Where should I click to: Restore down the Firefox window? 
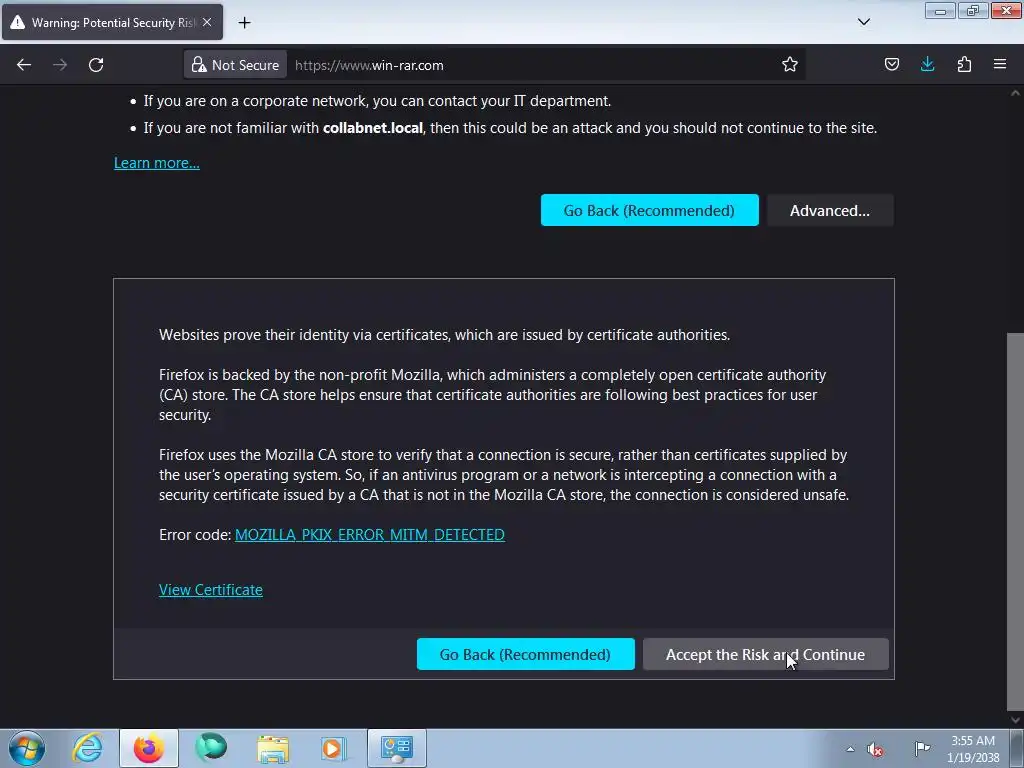[x=973, y=11]
